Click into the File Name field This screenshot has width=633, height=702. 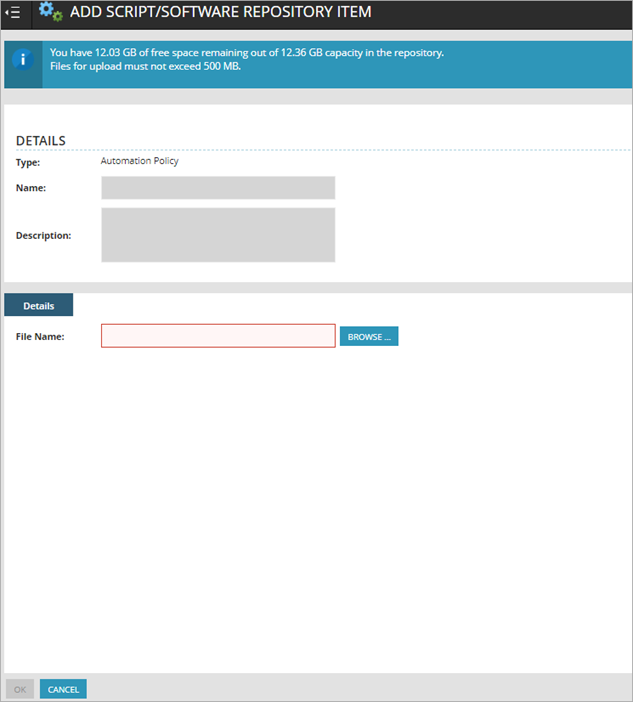(218, 336)
